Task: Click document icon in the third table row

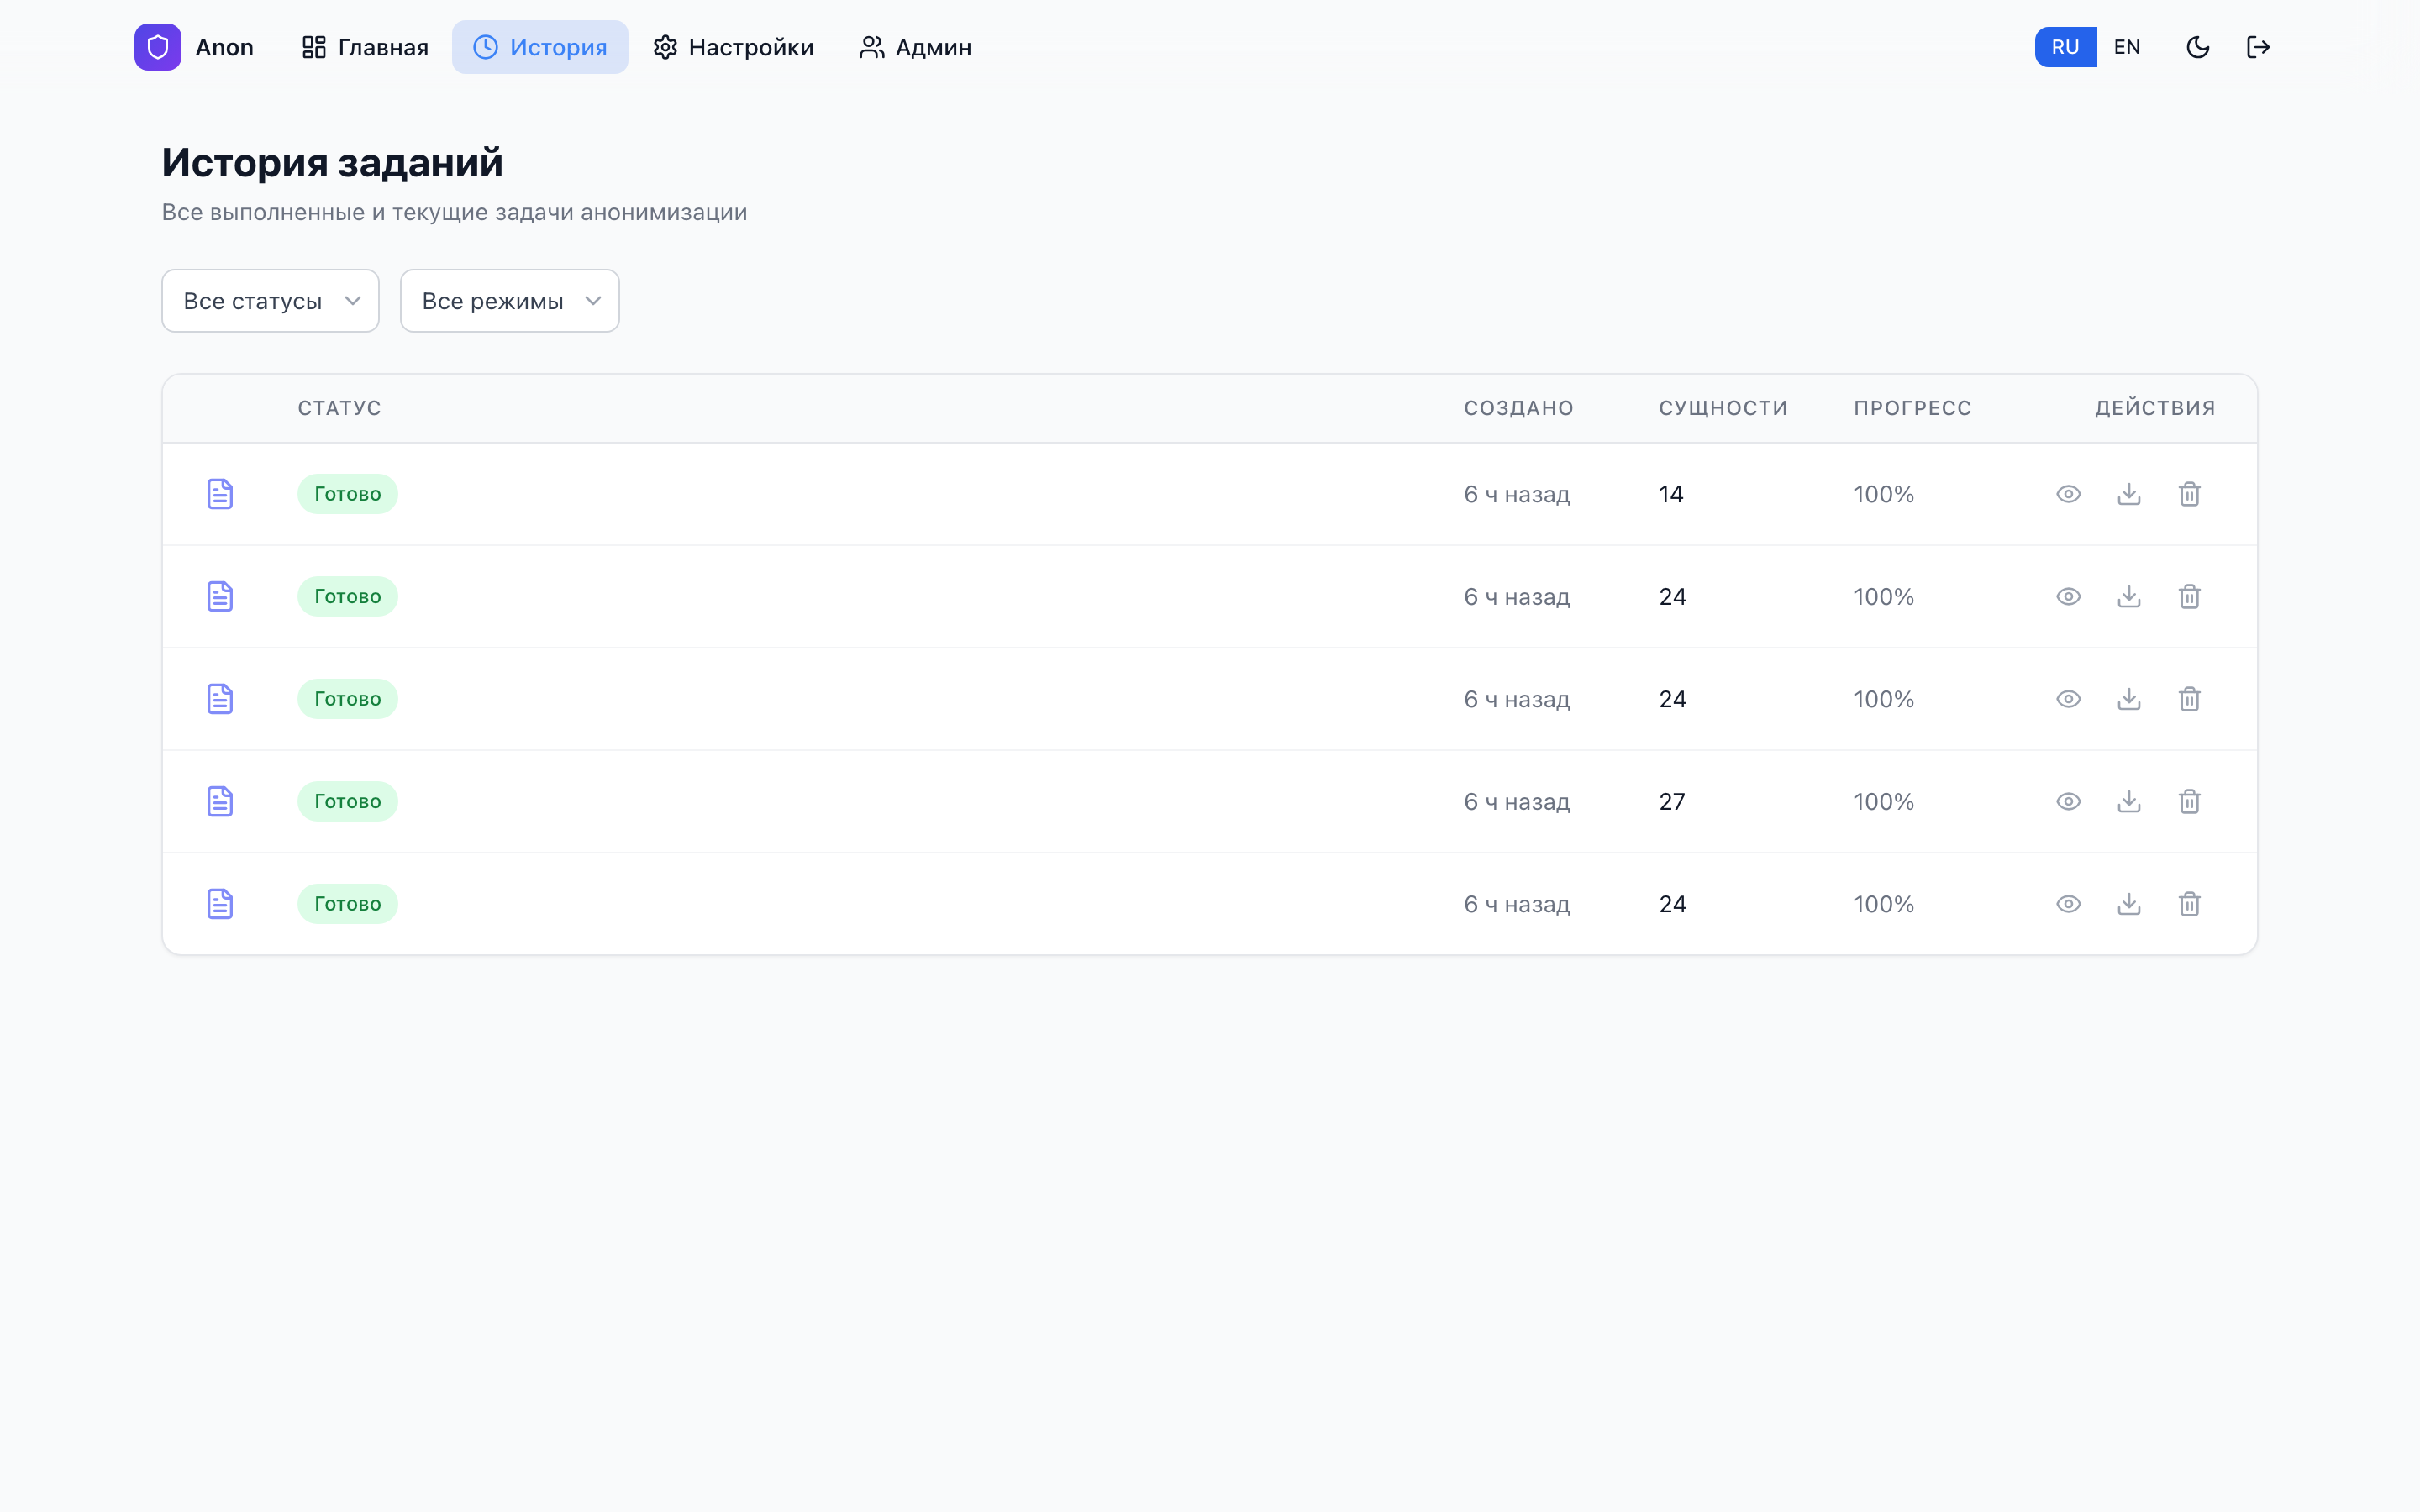Action: coord(220,699)
